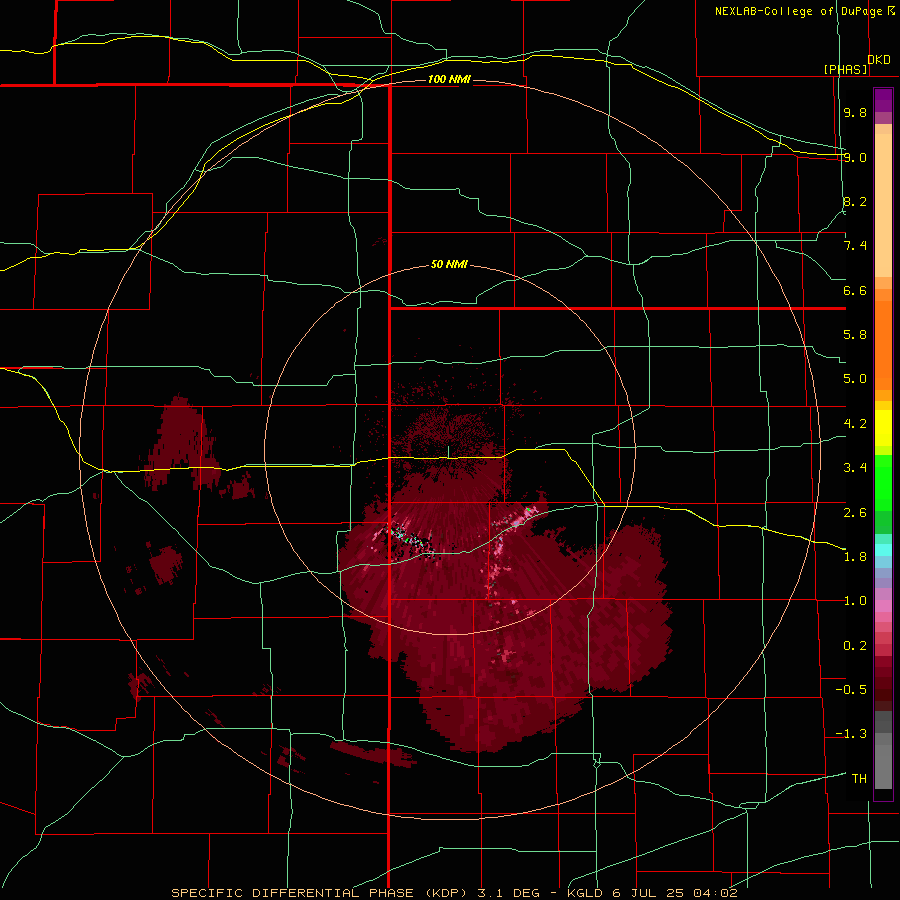
Task: Pick the bright green segment of the color bar
Action: pos(883,482)
